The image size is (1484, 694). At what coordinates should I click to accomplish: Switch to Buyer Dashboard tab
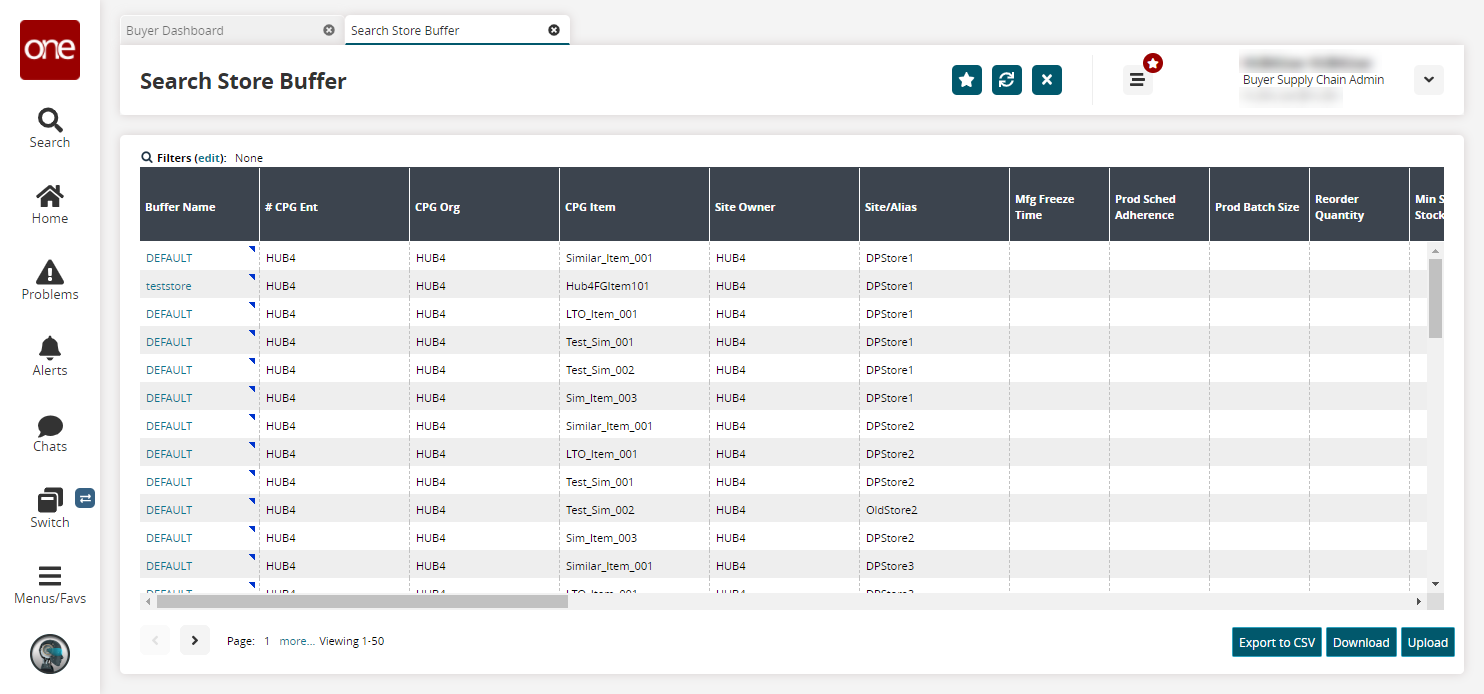175,30
